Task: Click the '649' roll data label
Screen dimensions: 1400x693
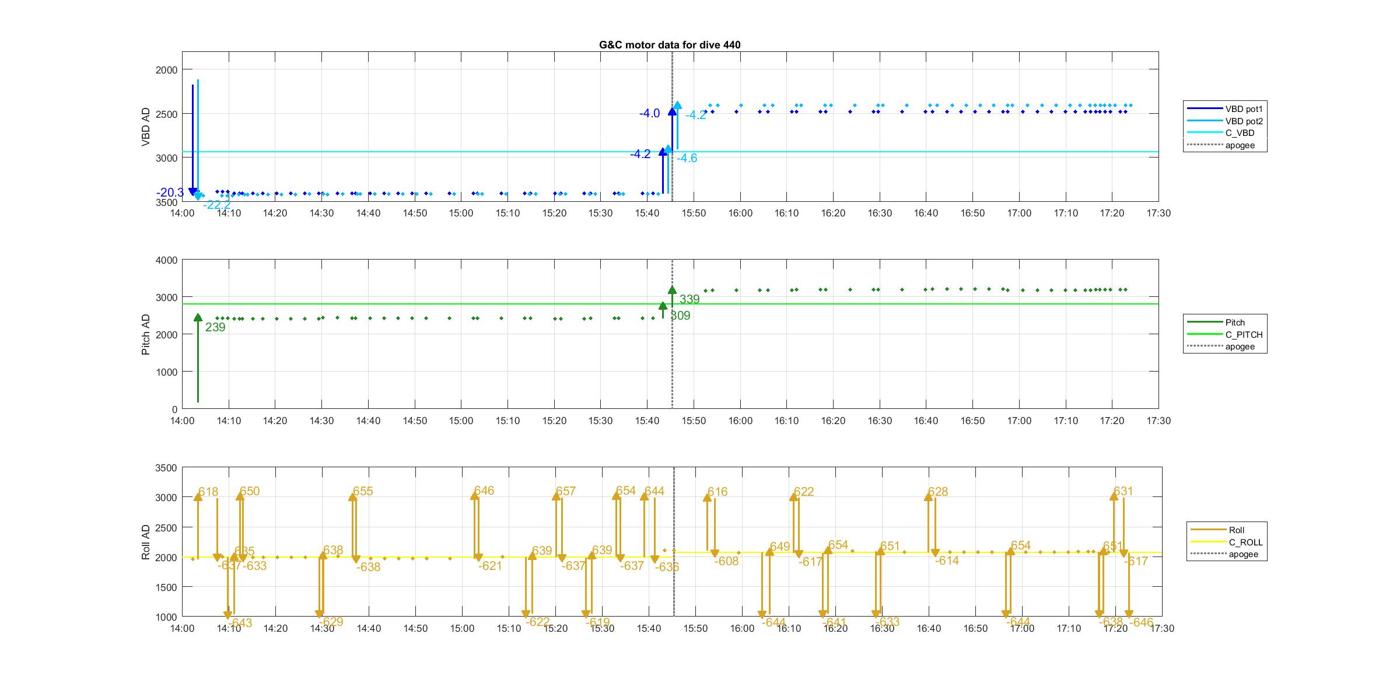Action: [x=780, y=547]
